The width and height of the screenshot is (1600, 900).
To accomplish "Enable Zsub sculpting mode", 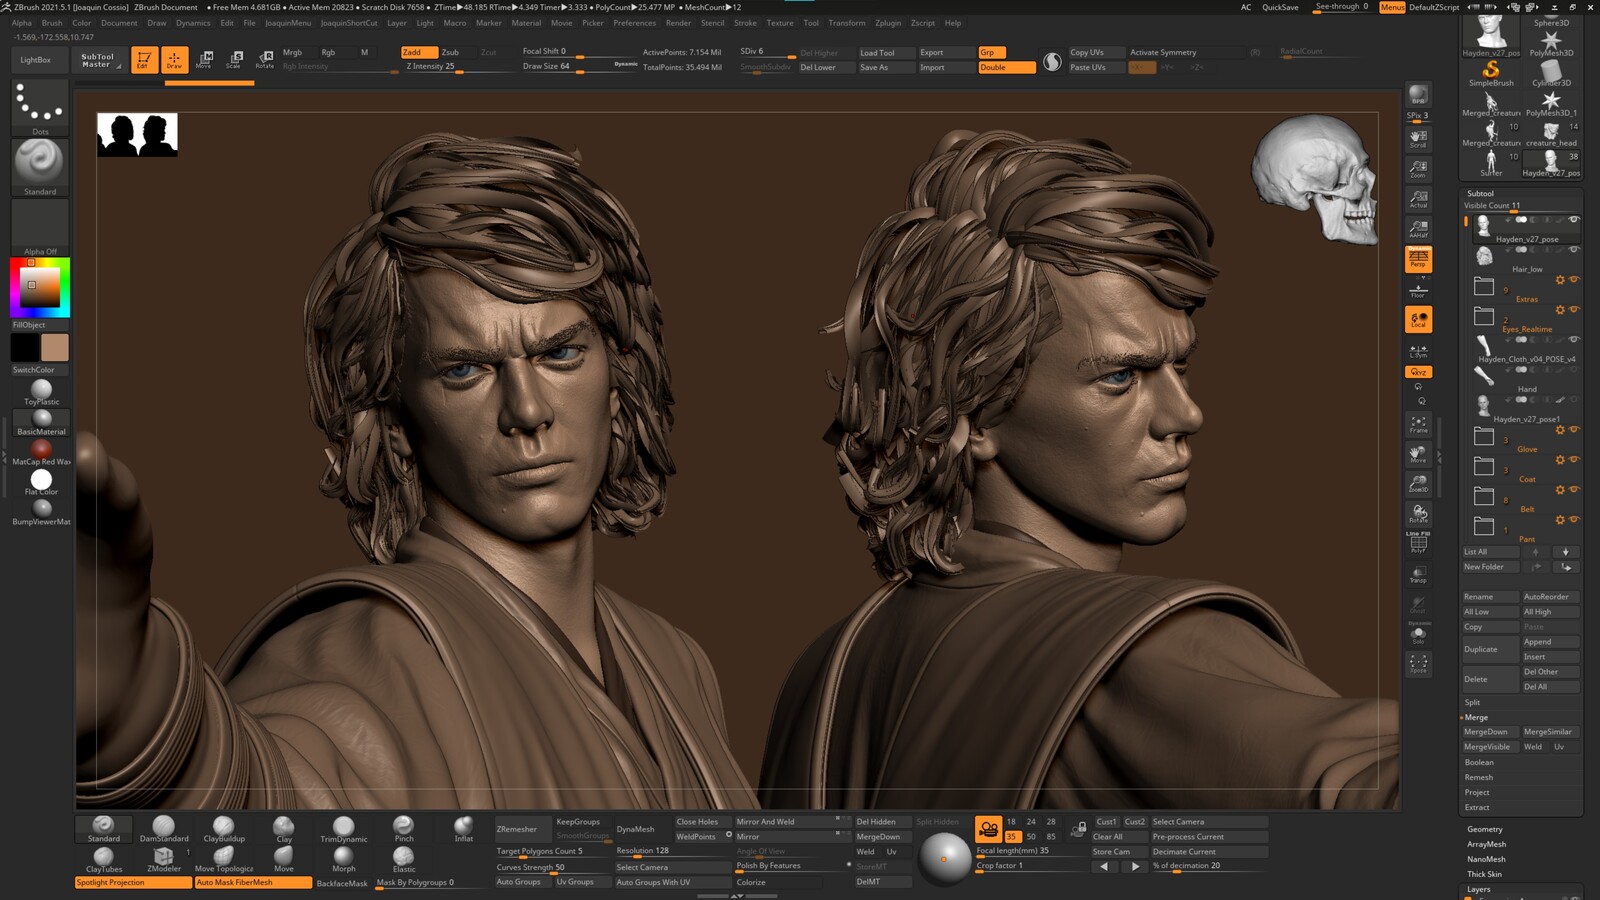I will pyautogui.click(x=450, y=52).
